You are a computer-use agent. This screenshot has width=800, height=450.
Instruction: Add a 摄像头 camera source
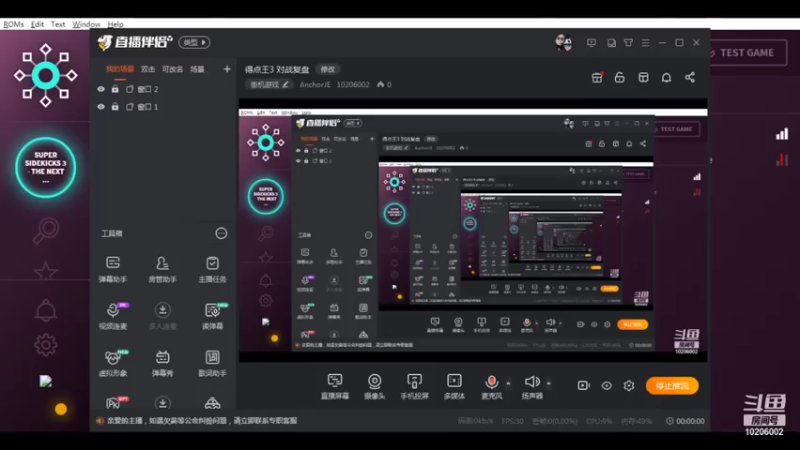[x=374, y=386]
